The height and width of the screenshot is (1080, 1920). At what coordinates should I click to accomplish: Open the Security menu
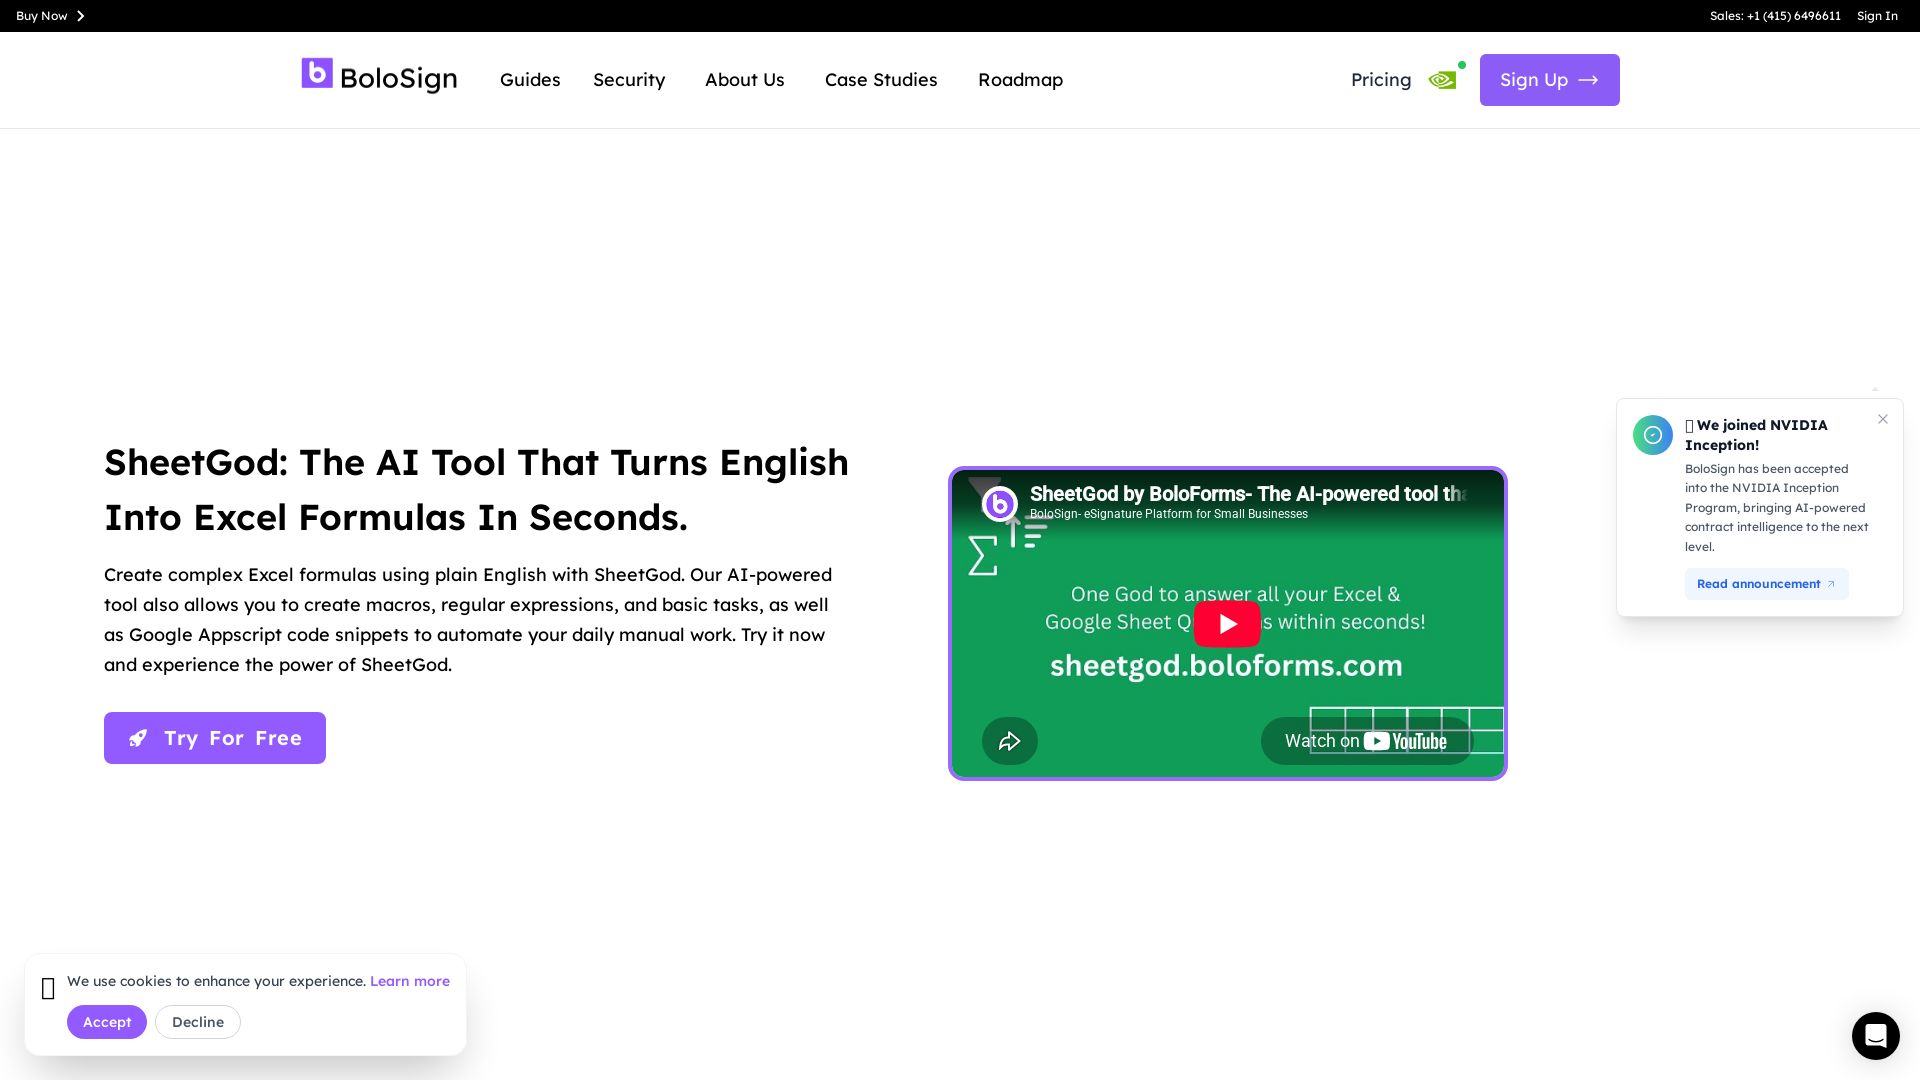point(629,80)
